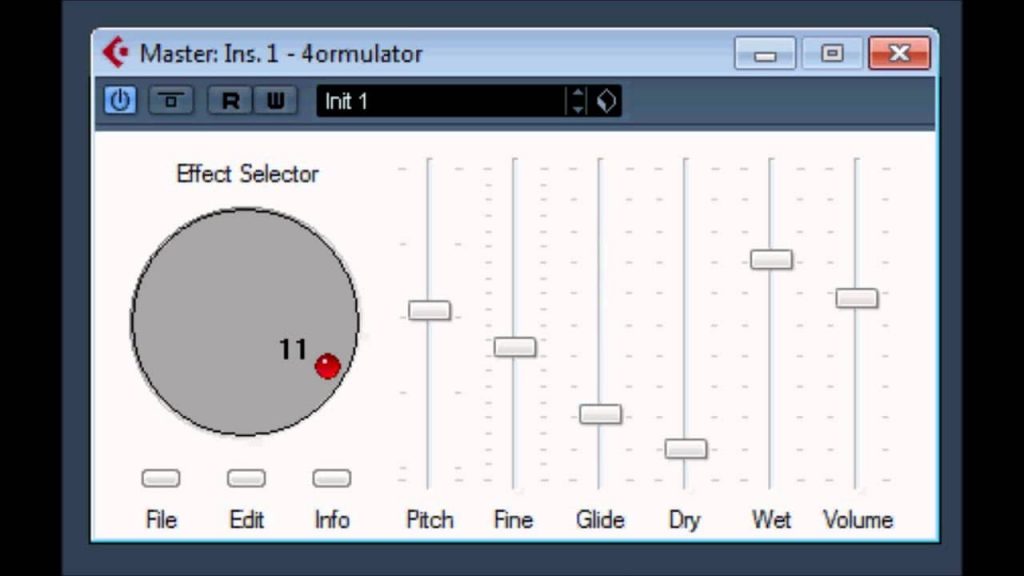This screenshot has height=576, width=1024.
Task: Open the Init 1 preset name field
Action: click(x=441, y=101)
